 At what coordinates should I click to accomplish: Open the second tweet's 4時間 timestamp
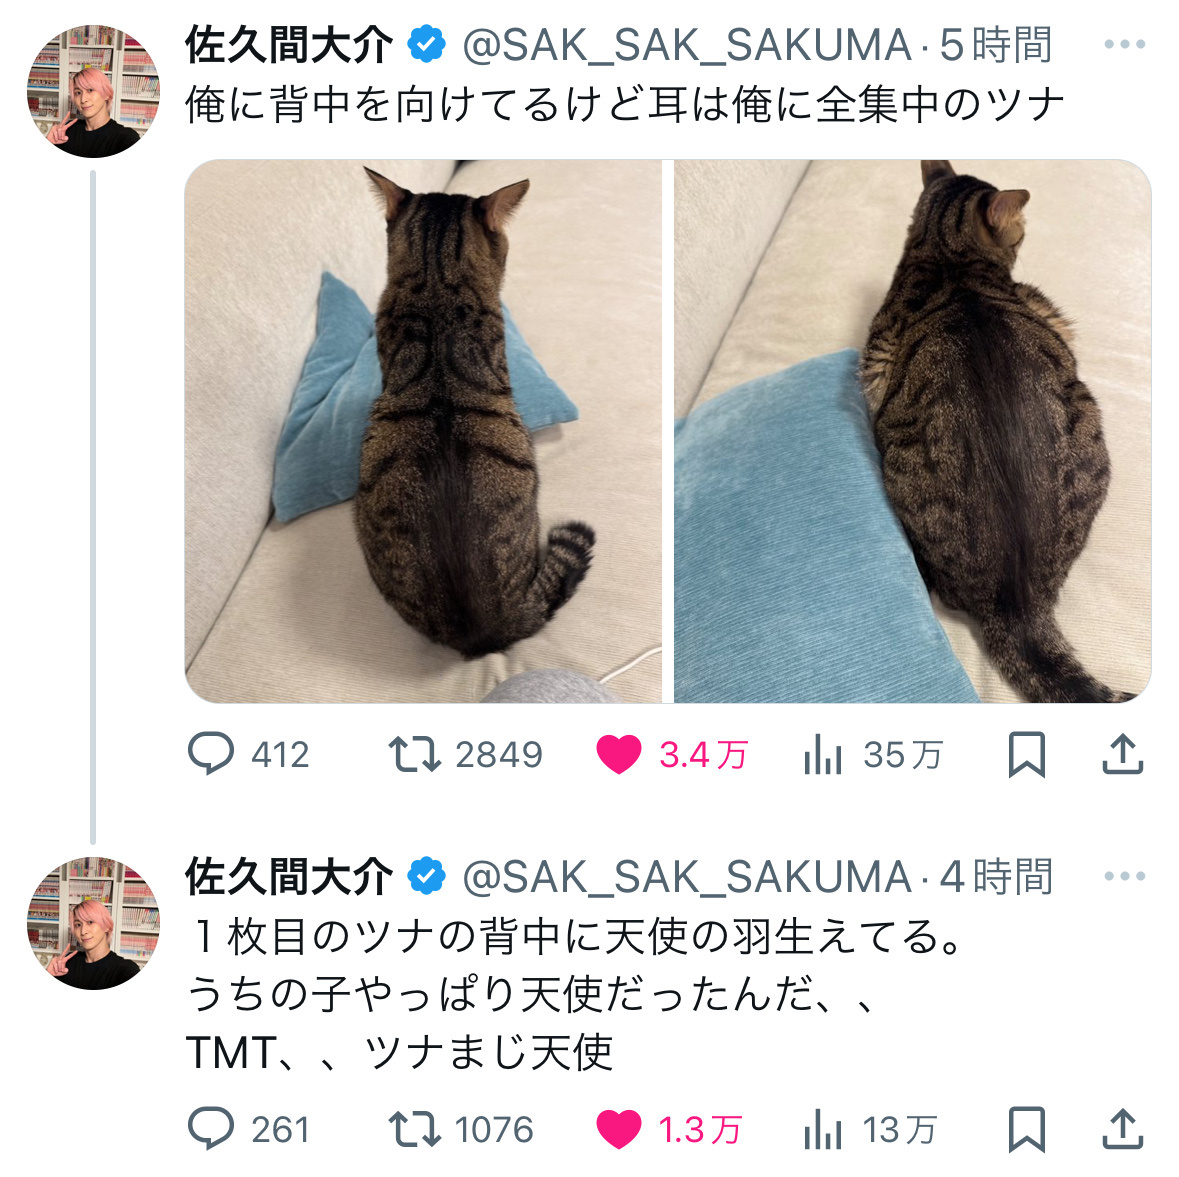tap(996, 877)
